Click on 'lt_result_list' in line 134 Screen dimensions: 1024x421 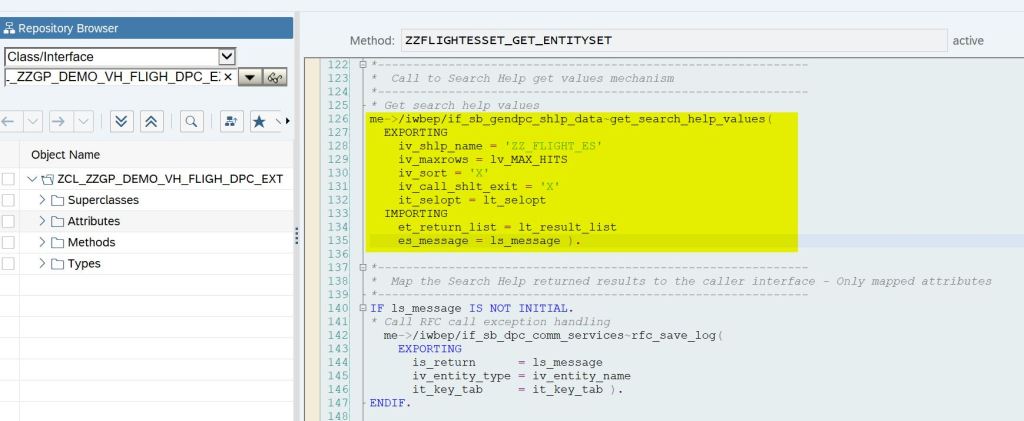pos(568,227)
